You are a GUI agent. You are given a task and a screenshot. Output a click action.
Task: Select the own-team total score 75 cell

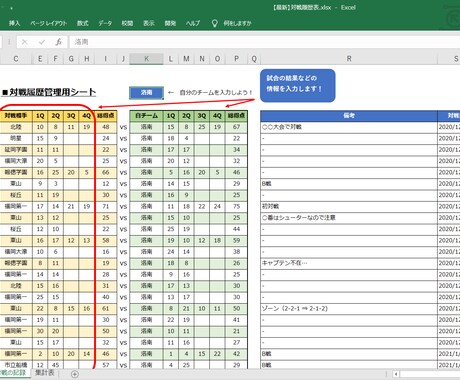coord(236,206)
